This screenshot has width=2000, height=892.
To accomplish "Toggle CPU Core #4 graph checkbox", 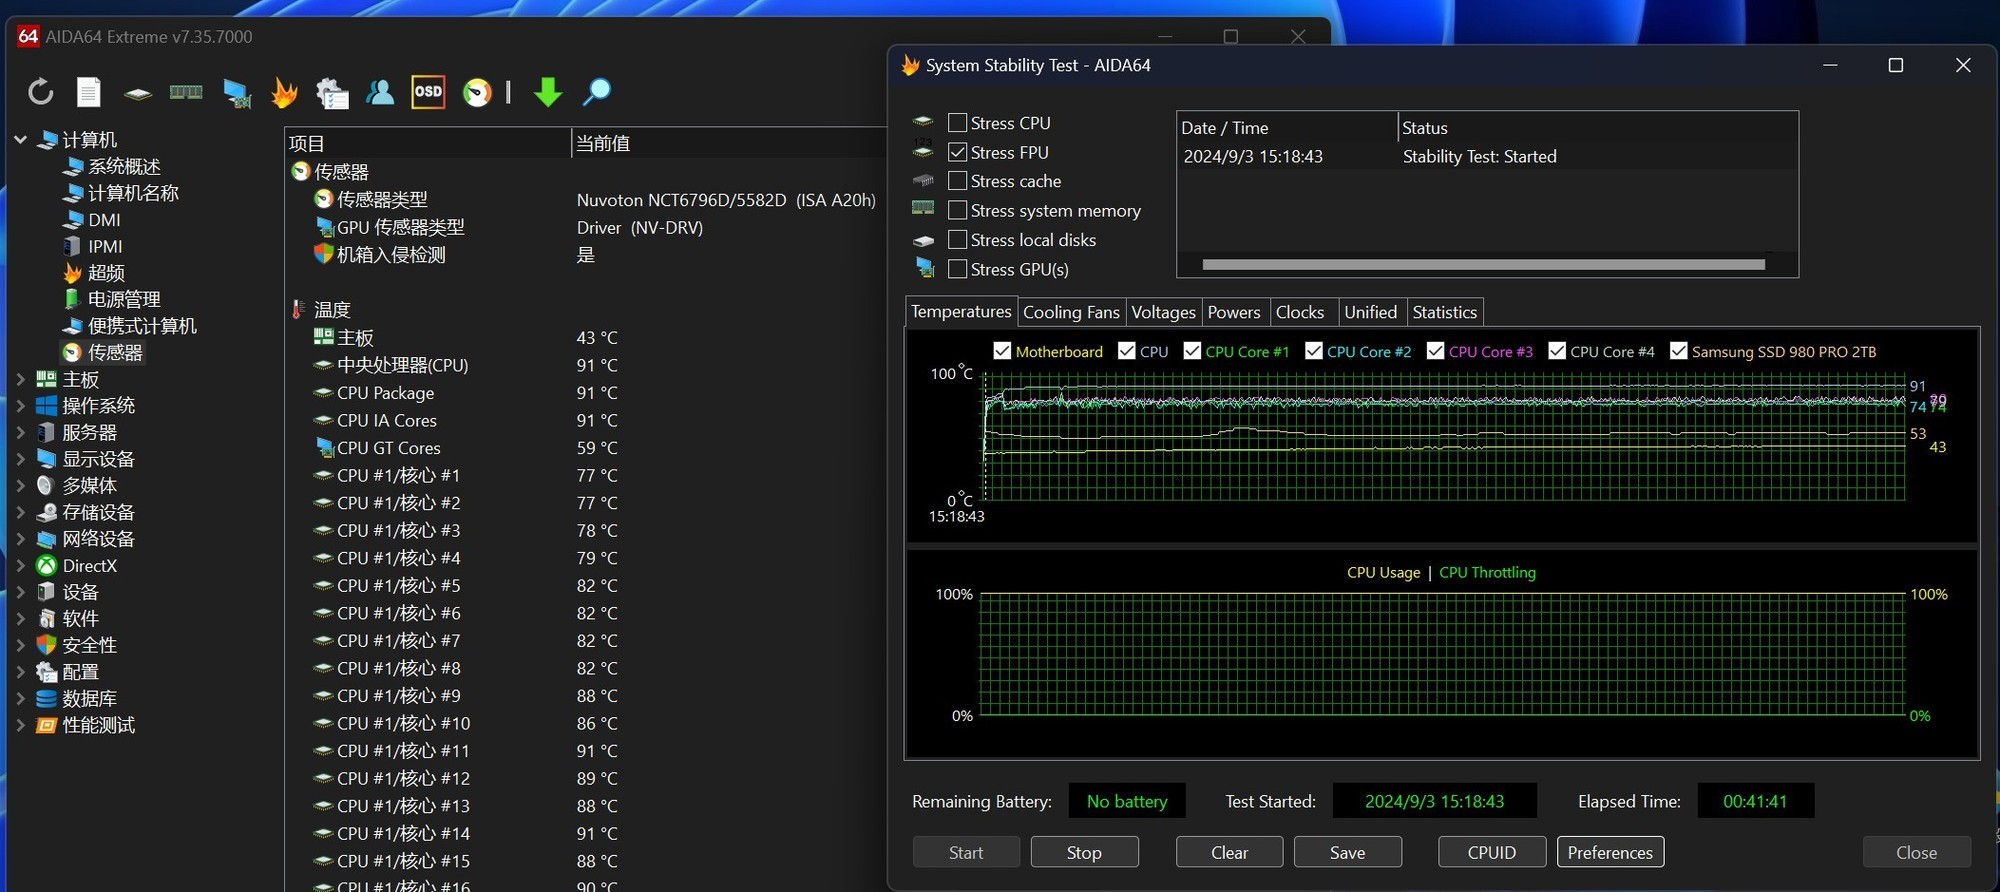I will [1557, 351].
